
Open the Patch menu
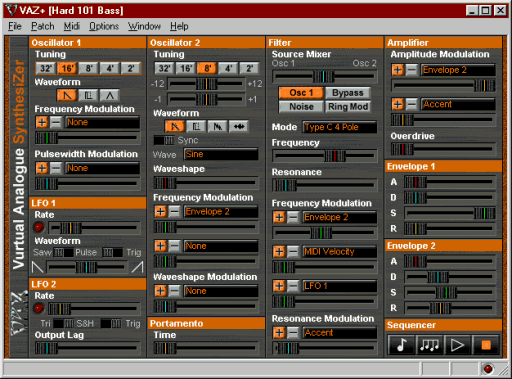[43, 26]
